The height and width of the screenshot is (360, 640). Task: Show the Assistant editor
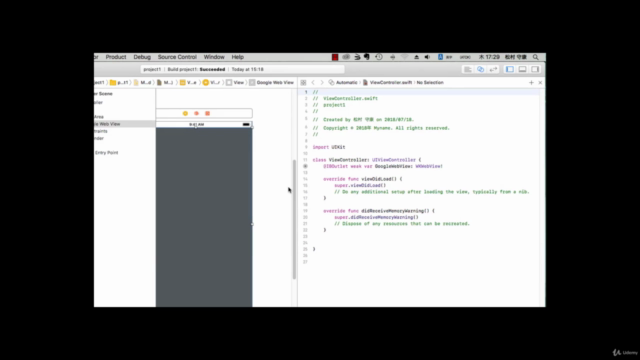tap(480, 69)
